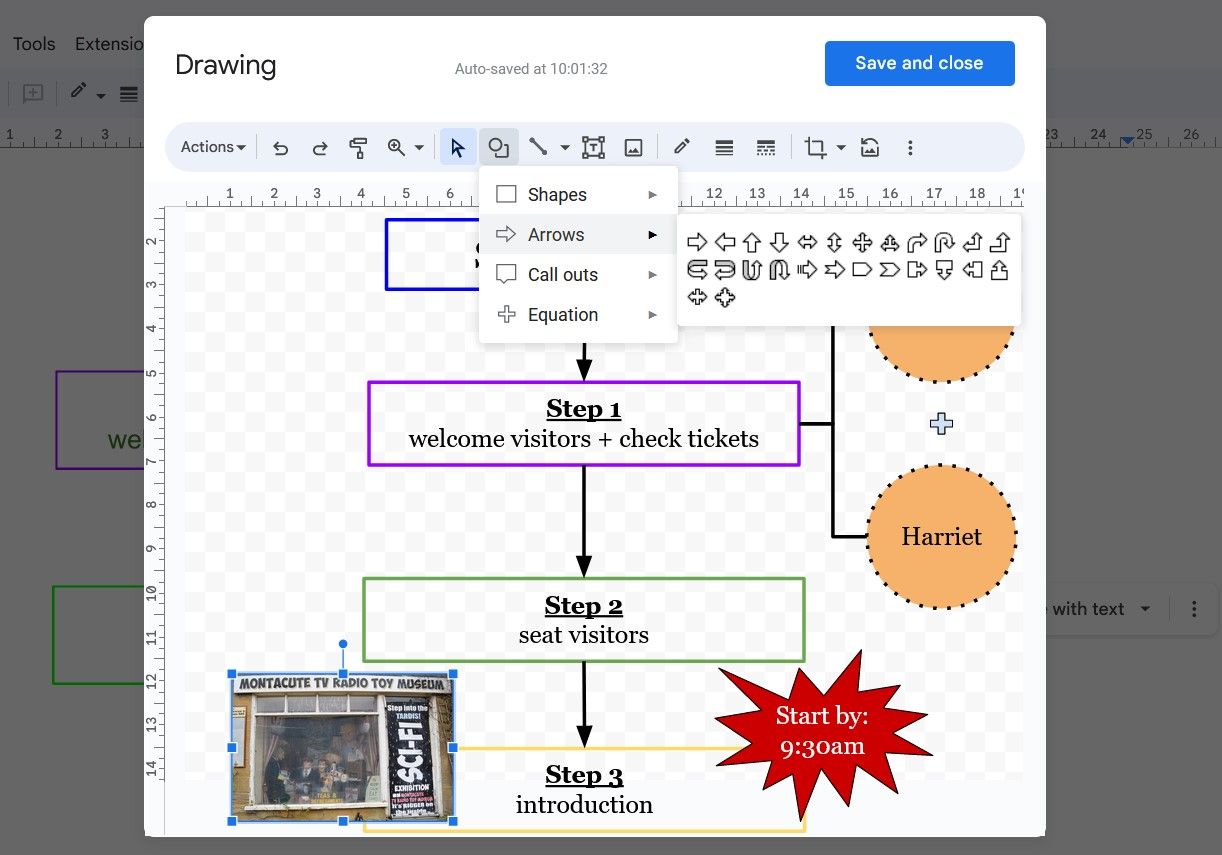Click the Insert image icon
The image size is (1222, 855).
coord(633,147)
